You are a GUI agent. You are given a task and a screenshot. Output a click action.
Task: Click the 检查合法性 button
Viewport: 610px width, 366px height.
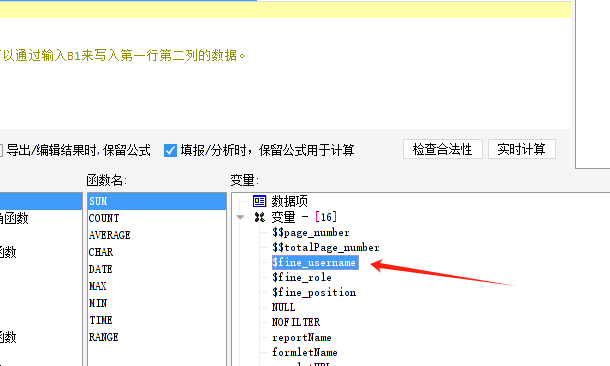click(443, 149)
